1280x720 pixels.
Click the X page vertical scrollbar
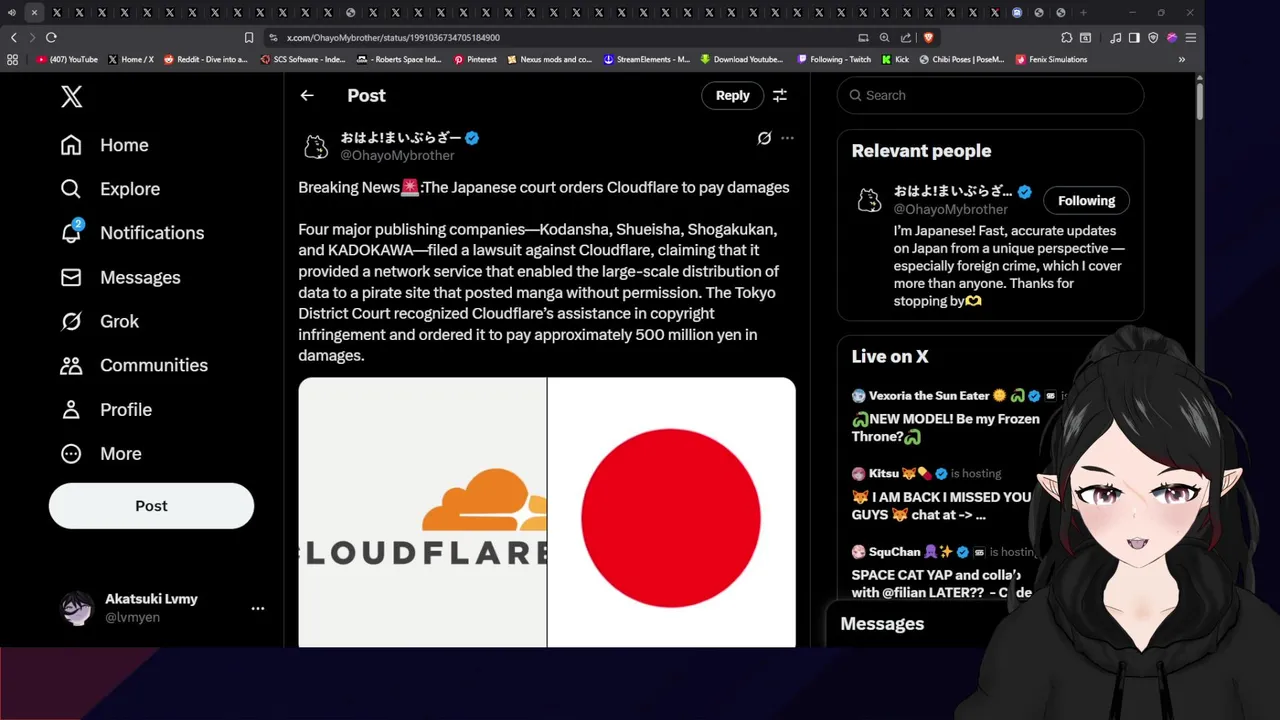point(1199,100)
